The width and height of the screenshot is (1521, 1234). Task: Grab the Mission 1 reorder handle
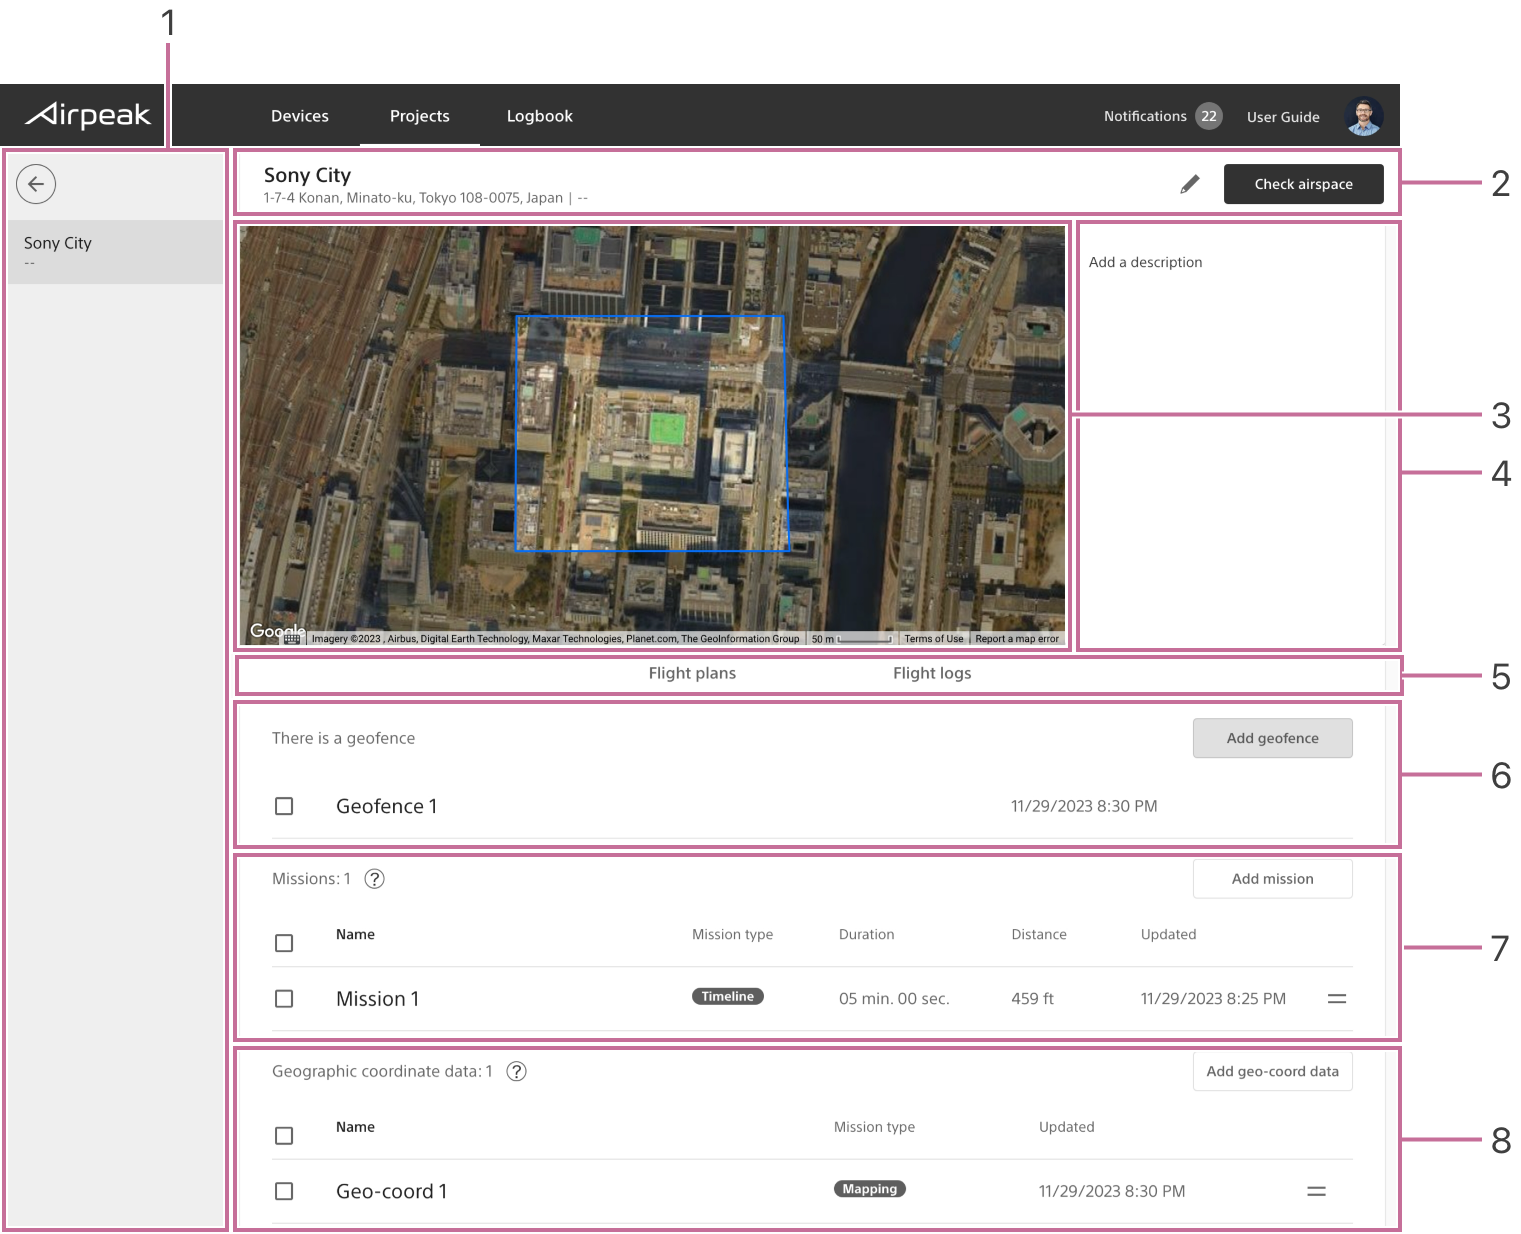point(1336,999)
